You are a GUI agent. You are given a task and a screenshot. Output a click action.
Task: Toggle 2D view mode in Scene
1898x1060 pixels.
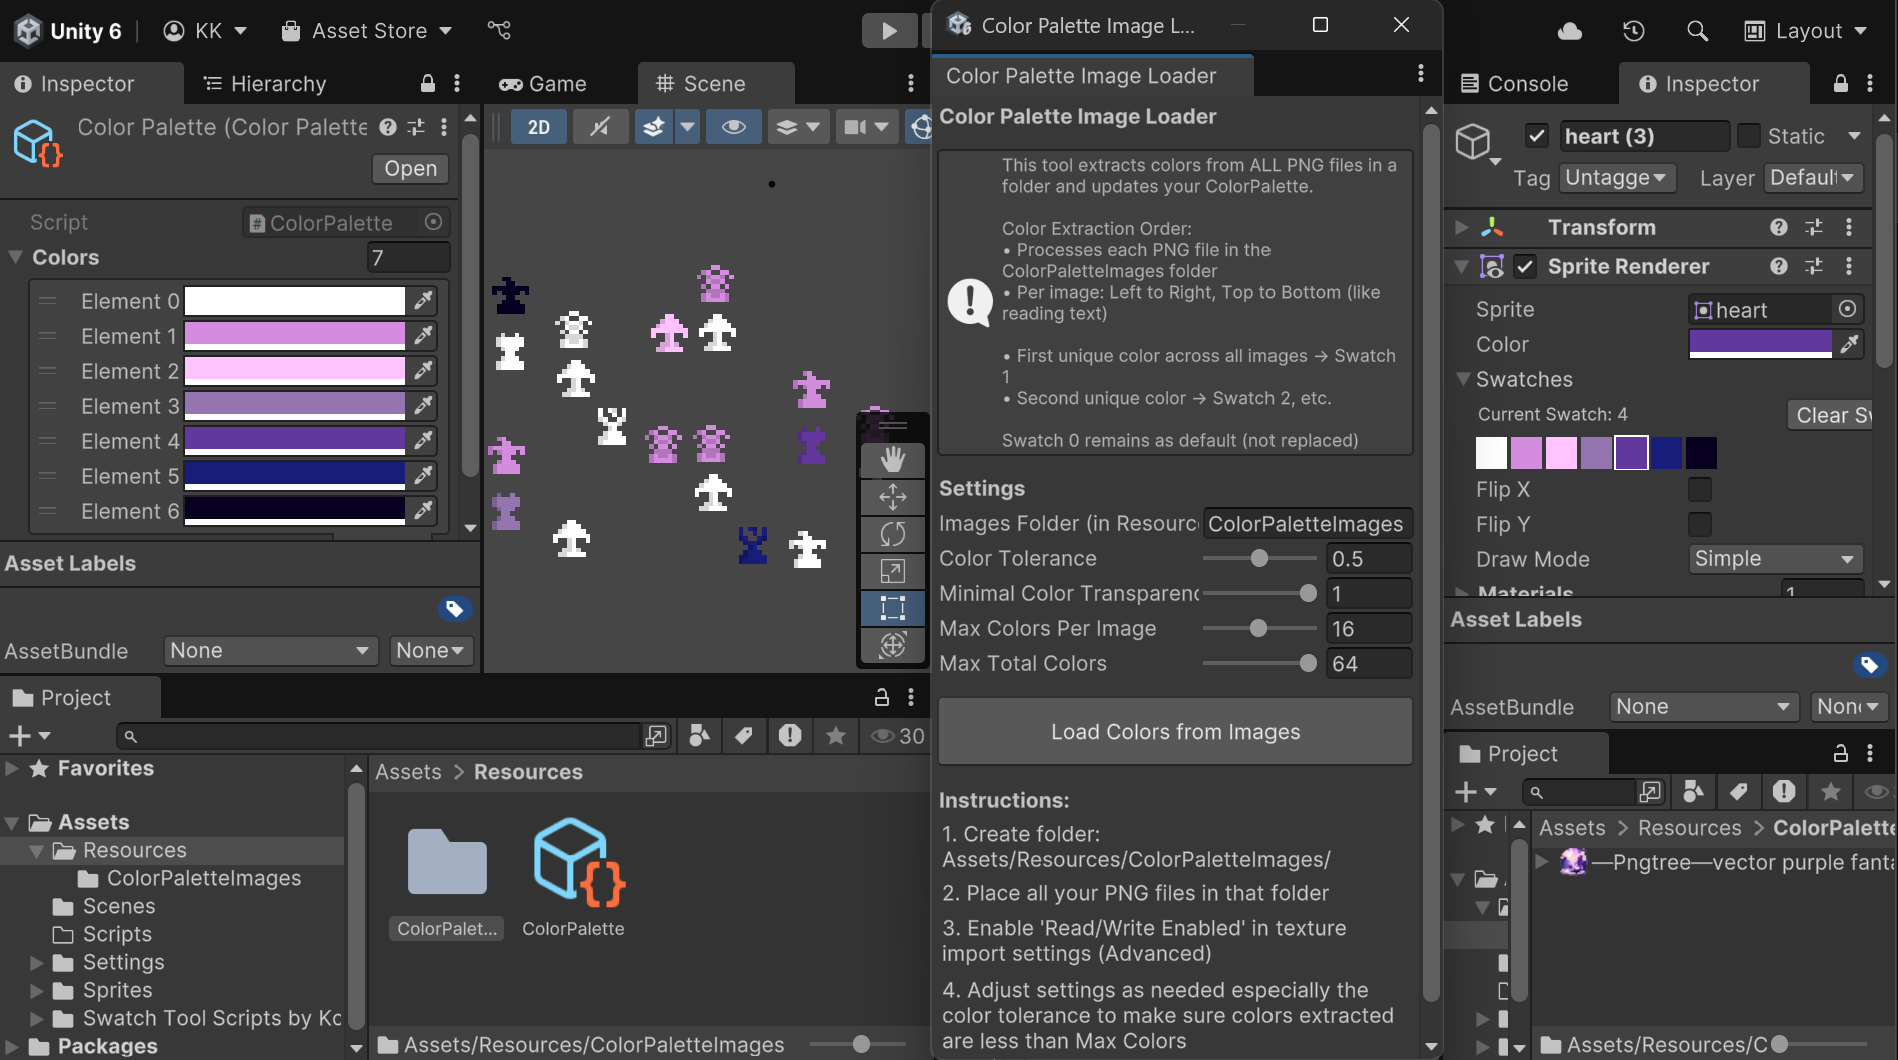click(539, 127)
